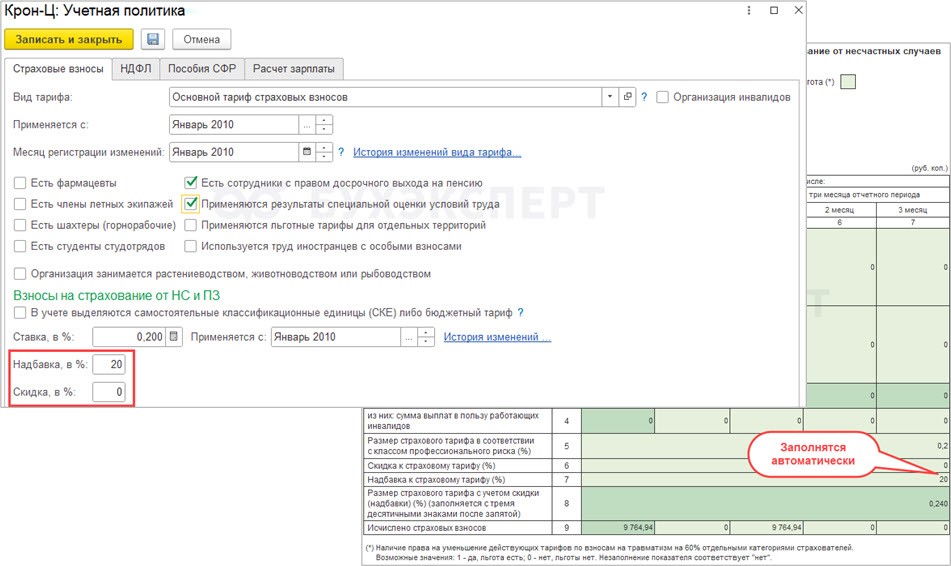Screen dimensions: 951x566
Task: Click help icon beside registration month field
Action: tap(341, 152)
